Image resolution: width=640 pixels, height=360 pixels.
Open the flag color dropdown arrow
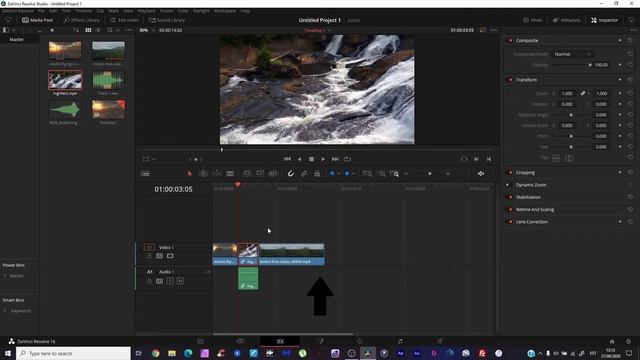coord(338,173)
